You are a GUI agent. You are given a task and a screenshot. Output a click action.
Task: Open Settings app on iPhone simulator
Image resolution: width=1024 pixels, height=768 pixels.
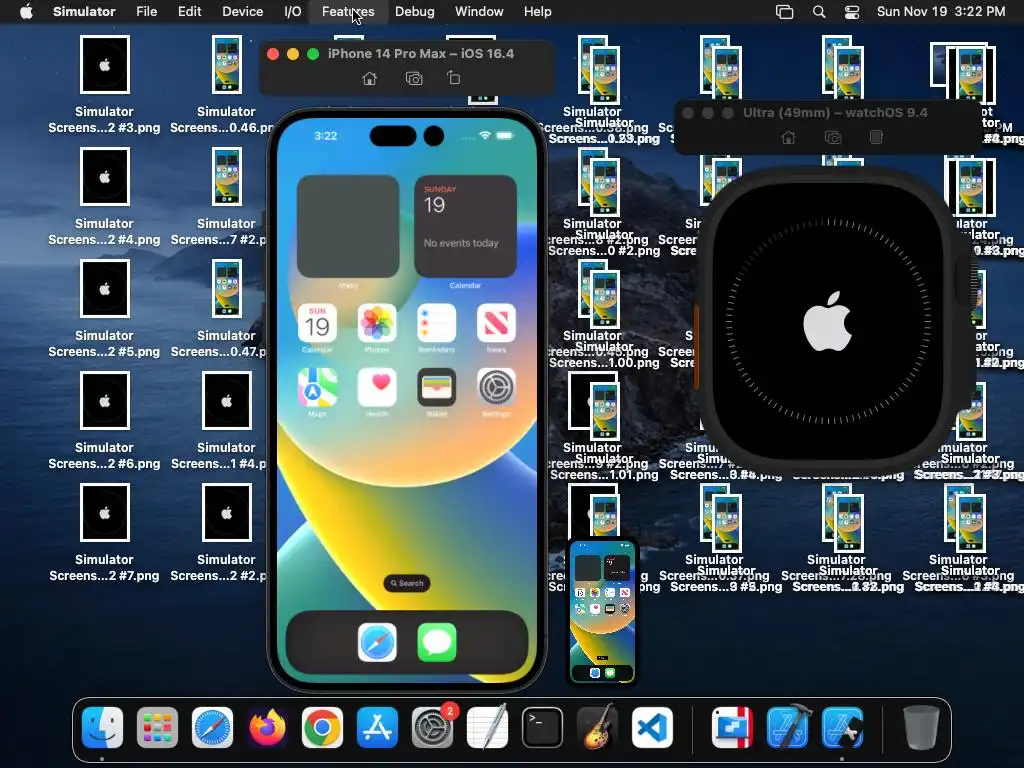[x=496, y=387]
